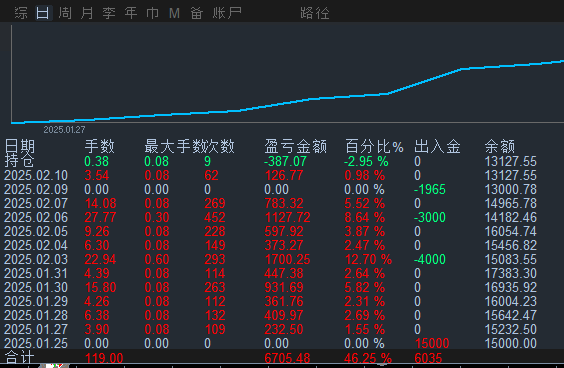Viewport: 564px width, 368px height.
Task: Select the 2025.02.09 date row
Action: pos(36,190)
